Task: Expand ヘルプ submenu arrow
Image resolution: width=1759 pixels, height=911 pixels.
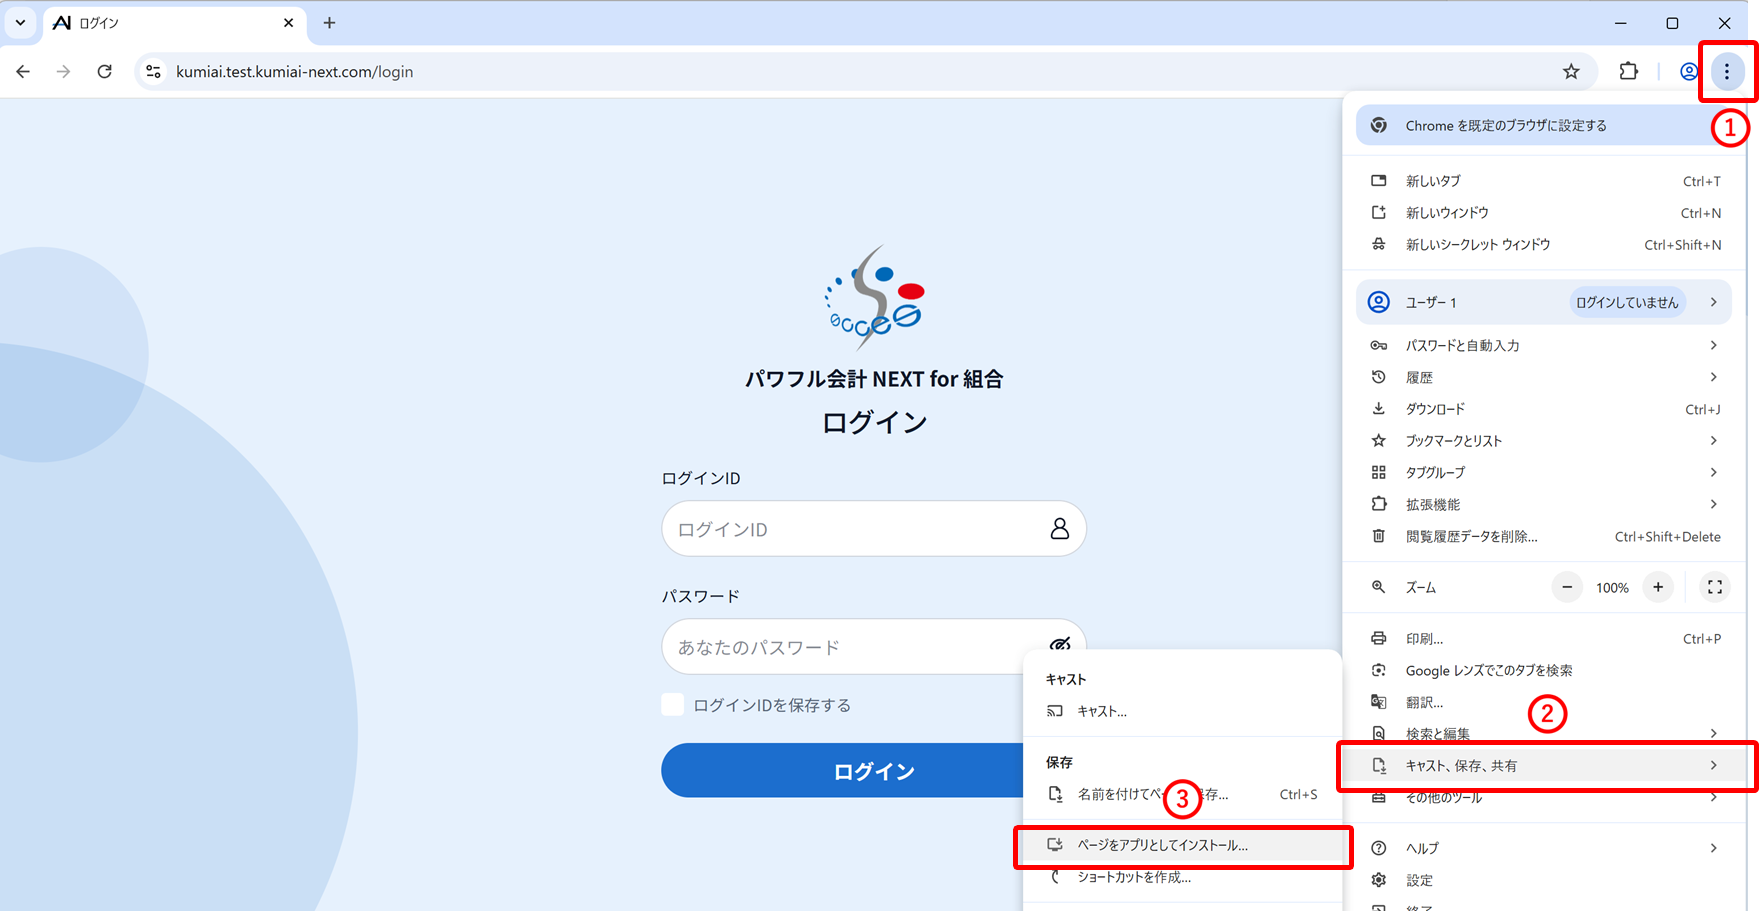Action: (1713, 848)
